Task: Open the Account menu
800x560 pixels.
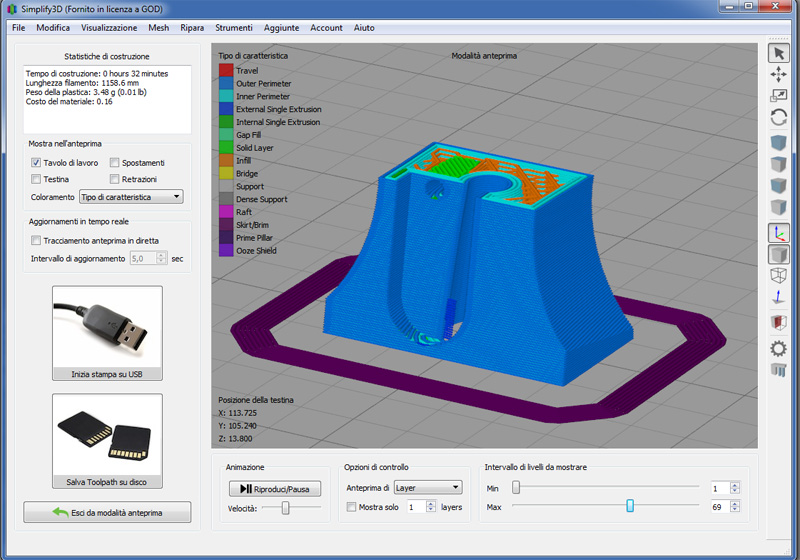Action: [x=327, y=28]
